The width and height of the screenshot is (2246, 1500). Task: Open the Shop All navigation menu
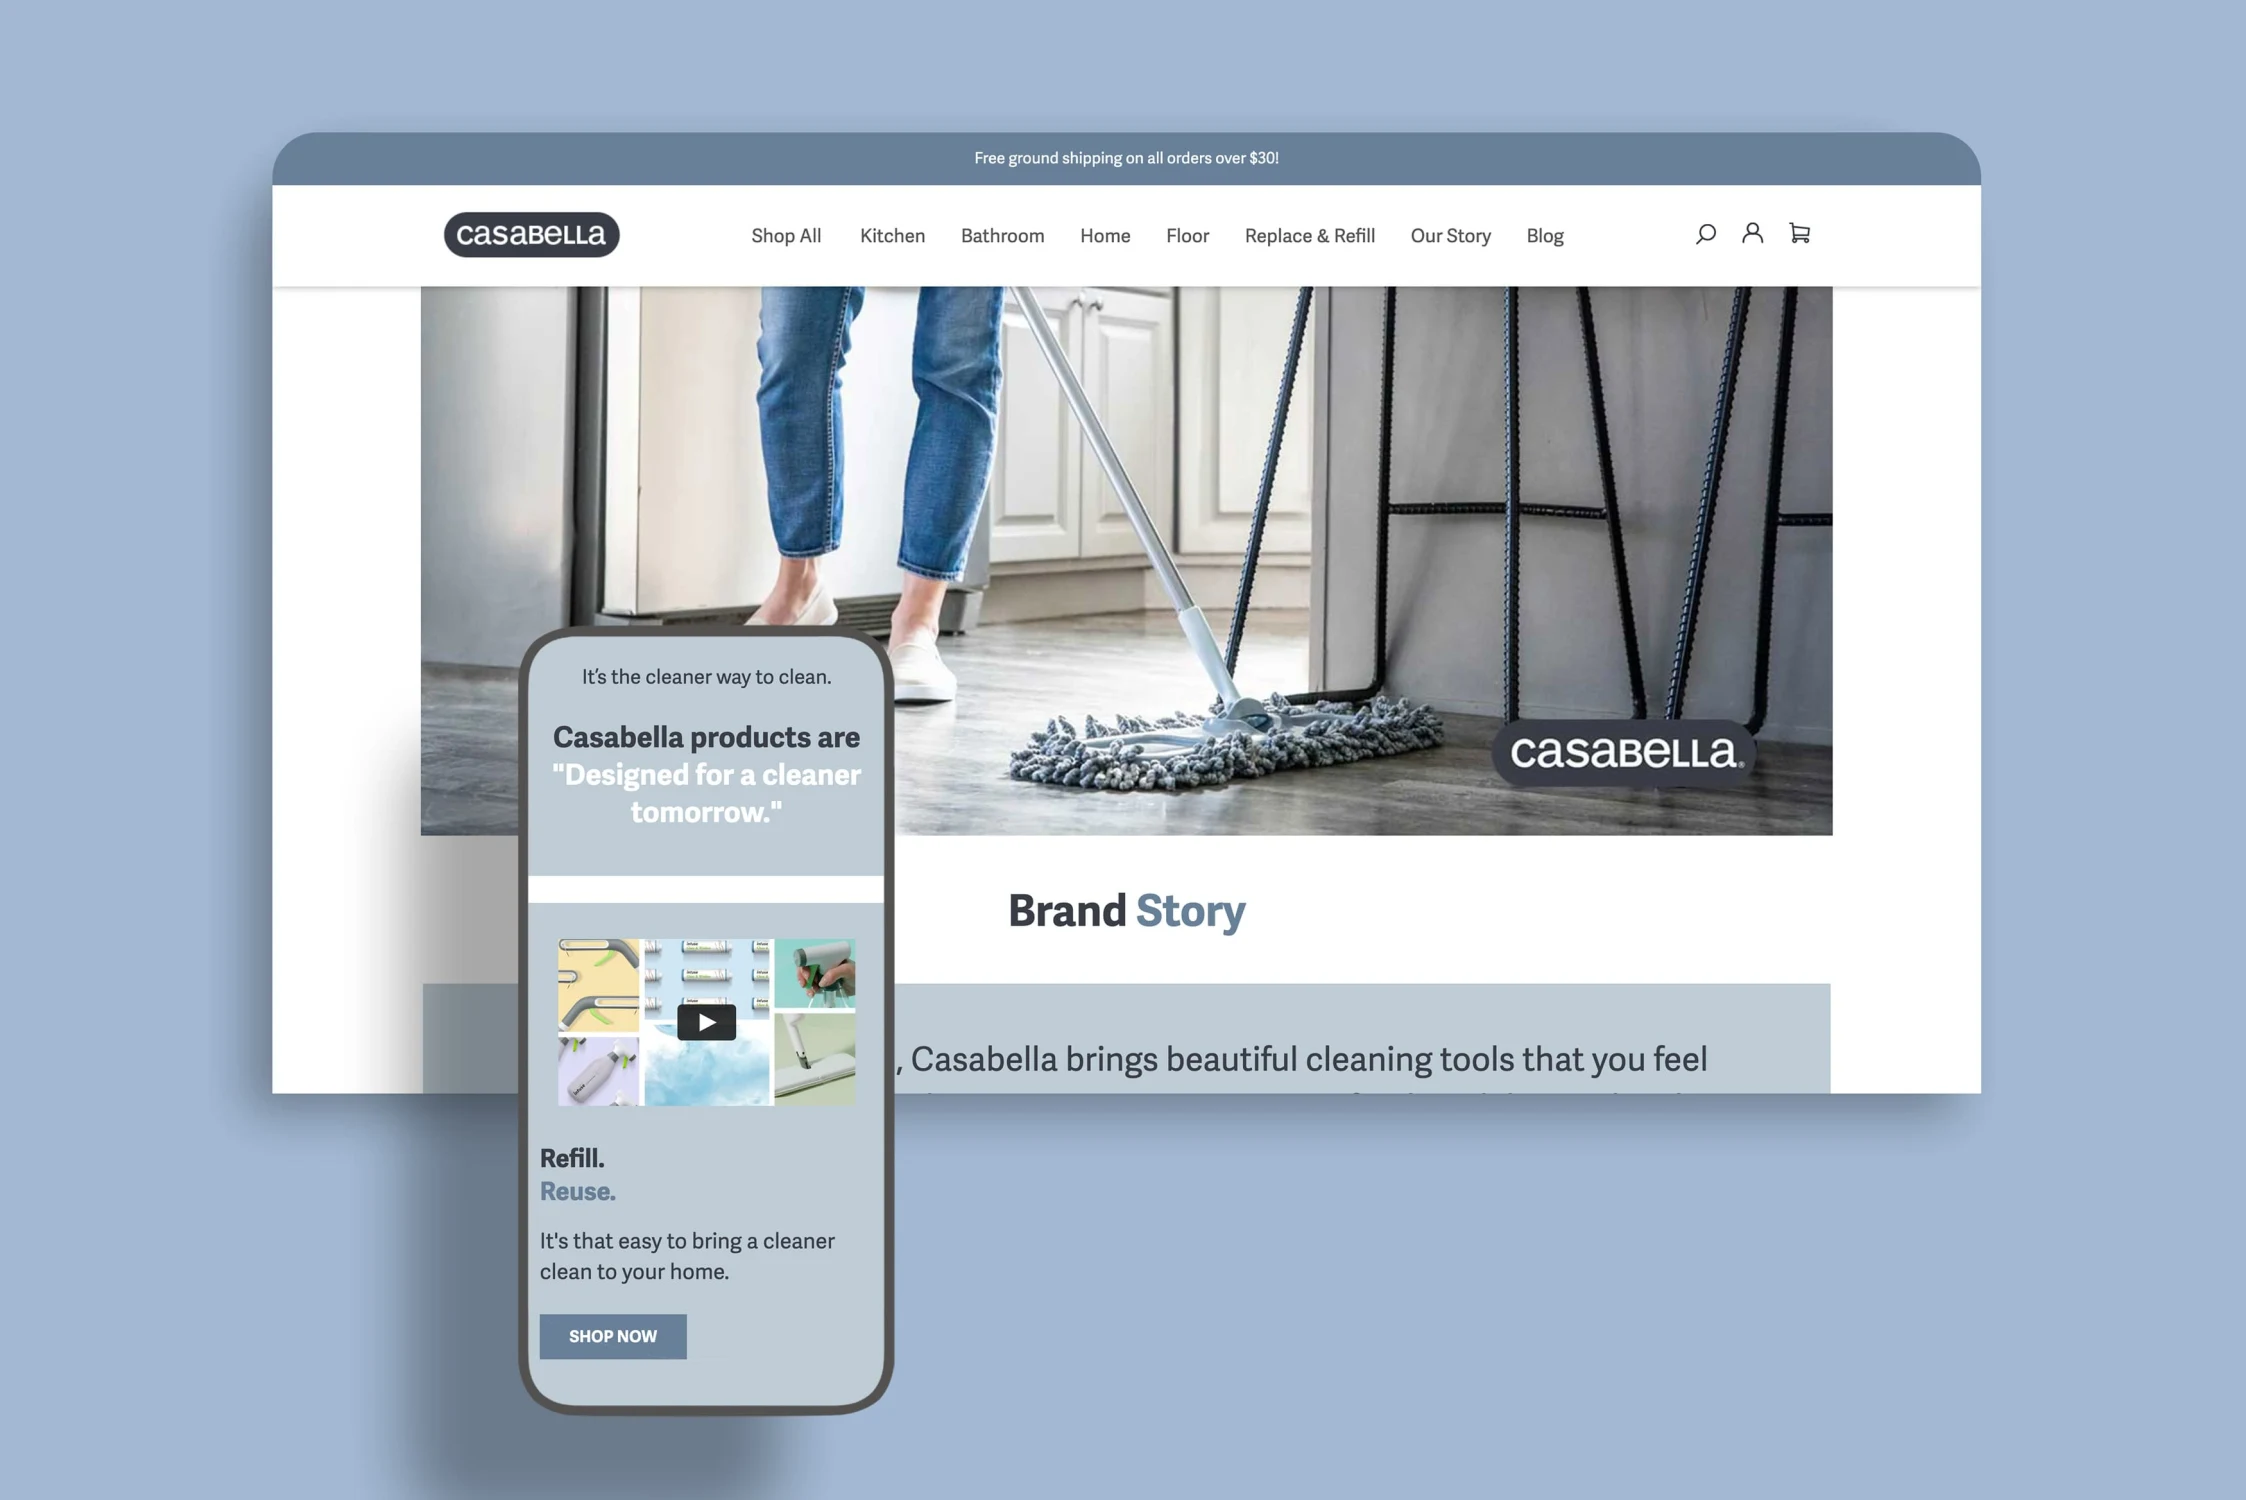[x=787, y=234]
